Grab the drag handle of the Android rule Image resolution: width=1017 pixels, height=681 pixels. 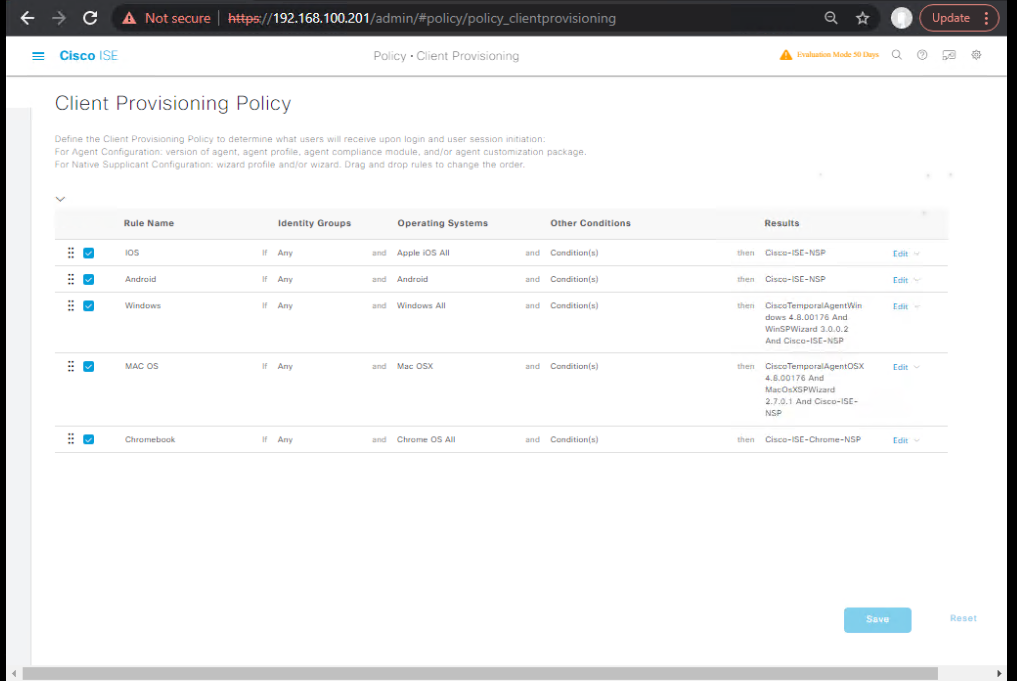[x=71, y=280]
